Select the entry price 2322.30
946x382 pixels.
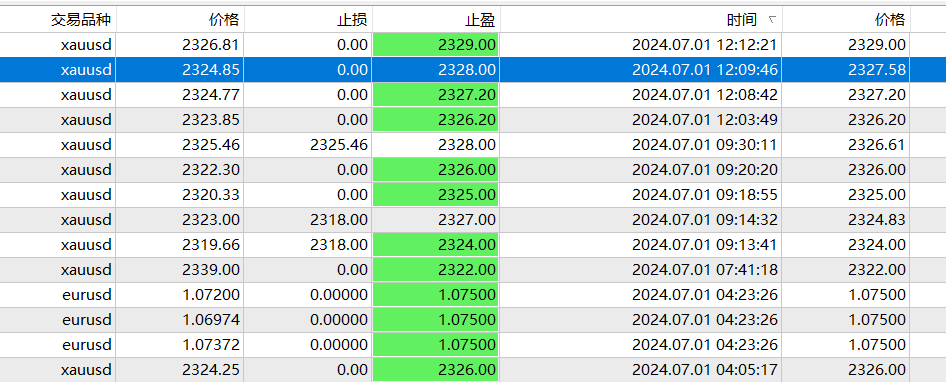(x=211, y=170)
